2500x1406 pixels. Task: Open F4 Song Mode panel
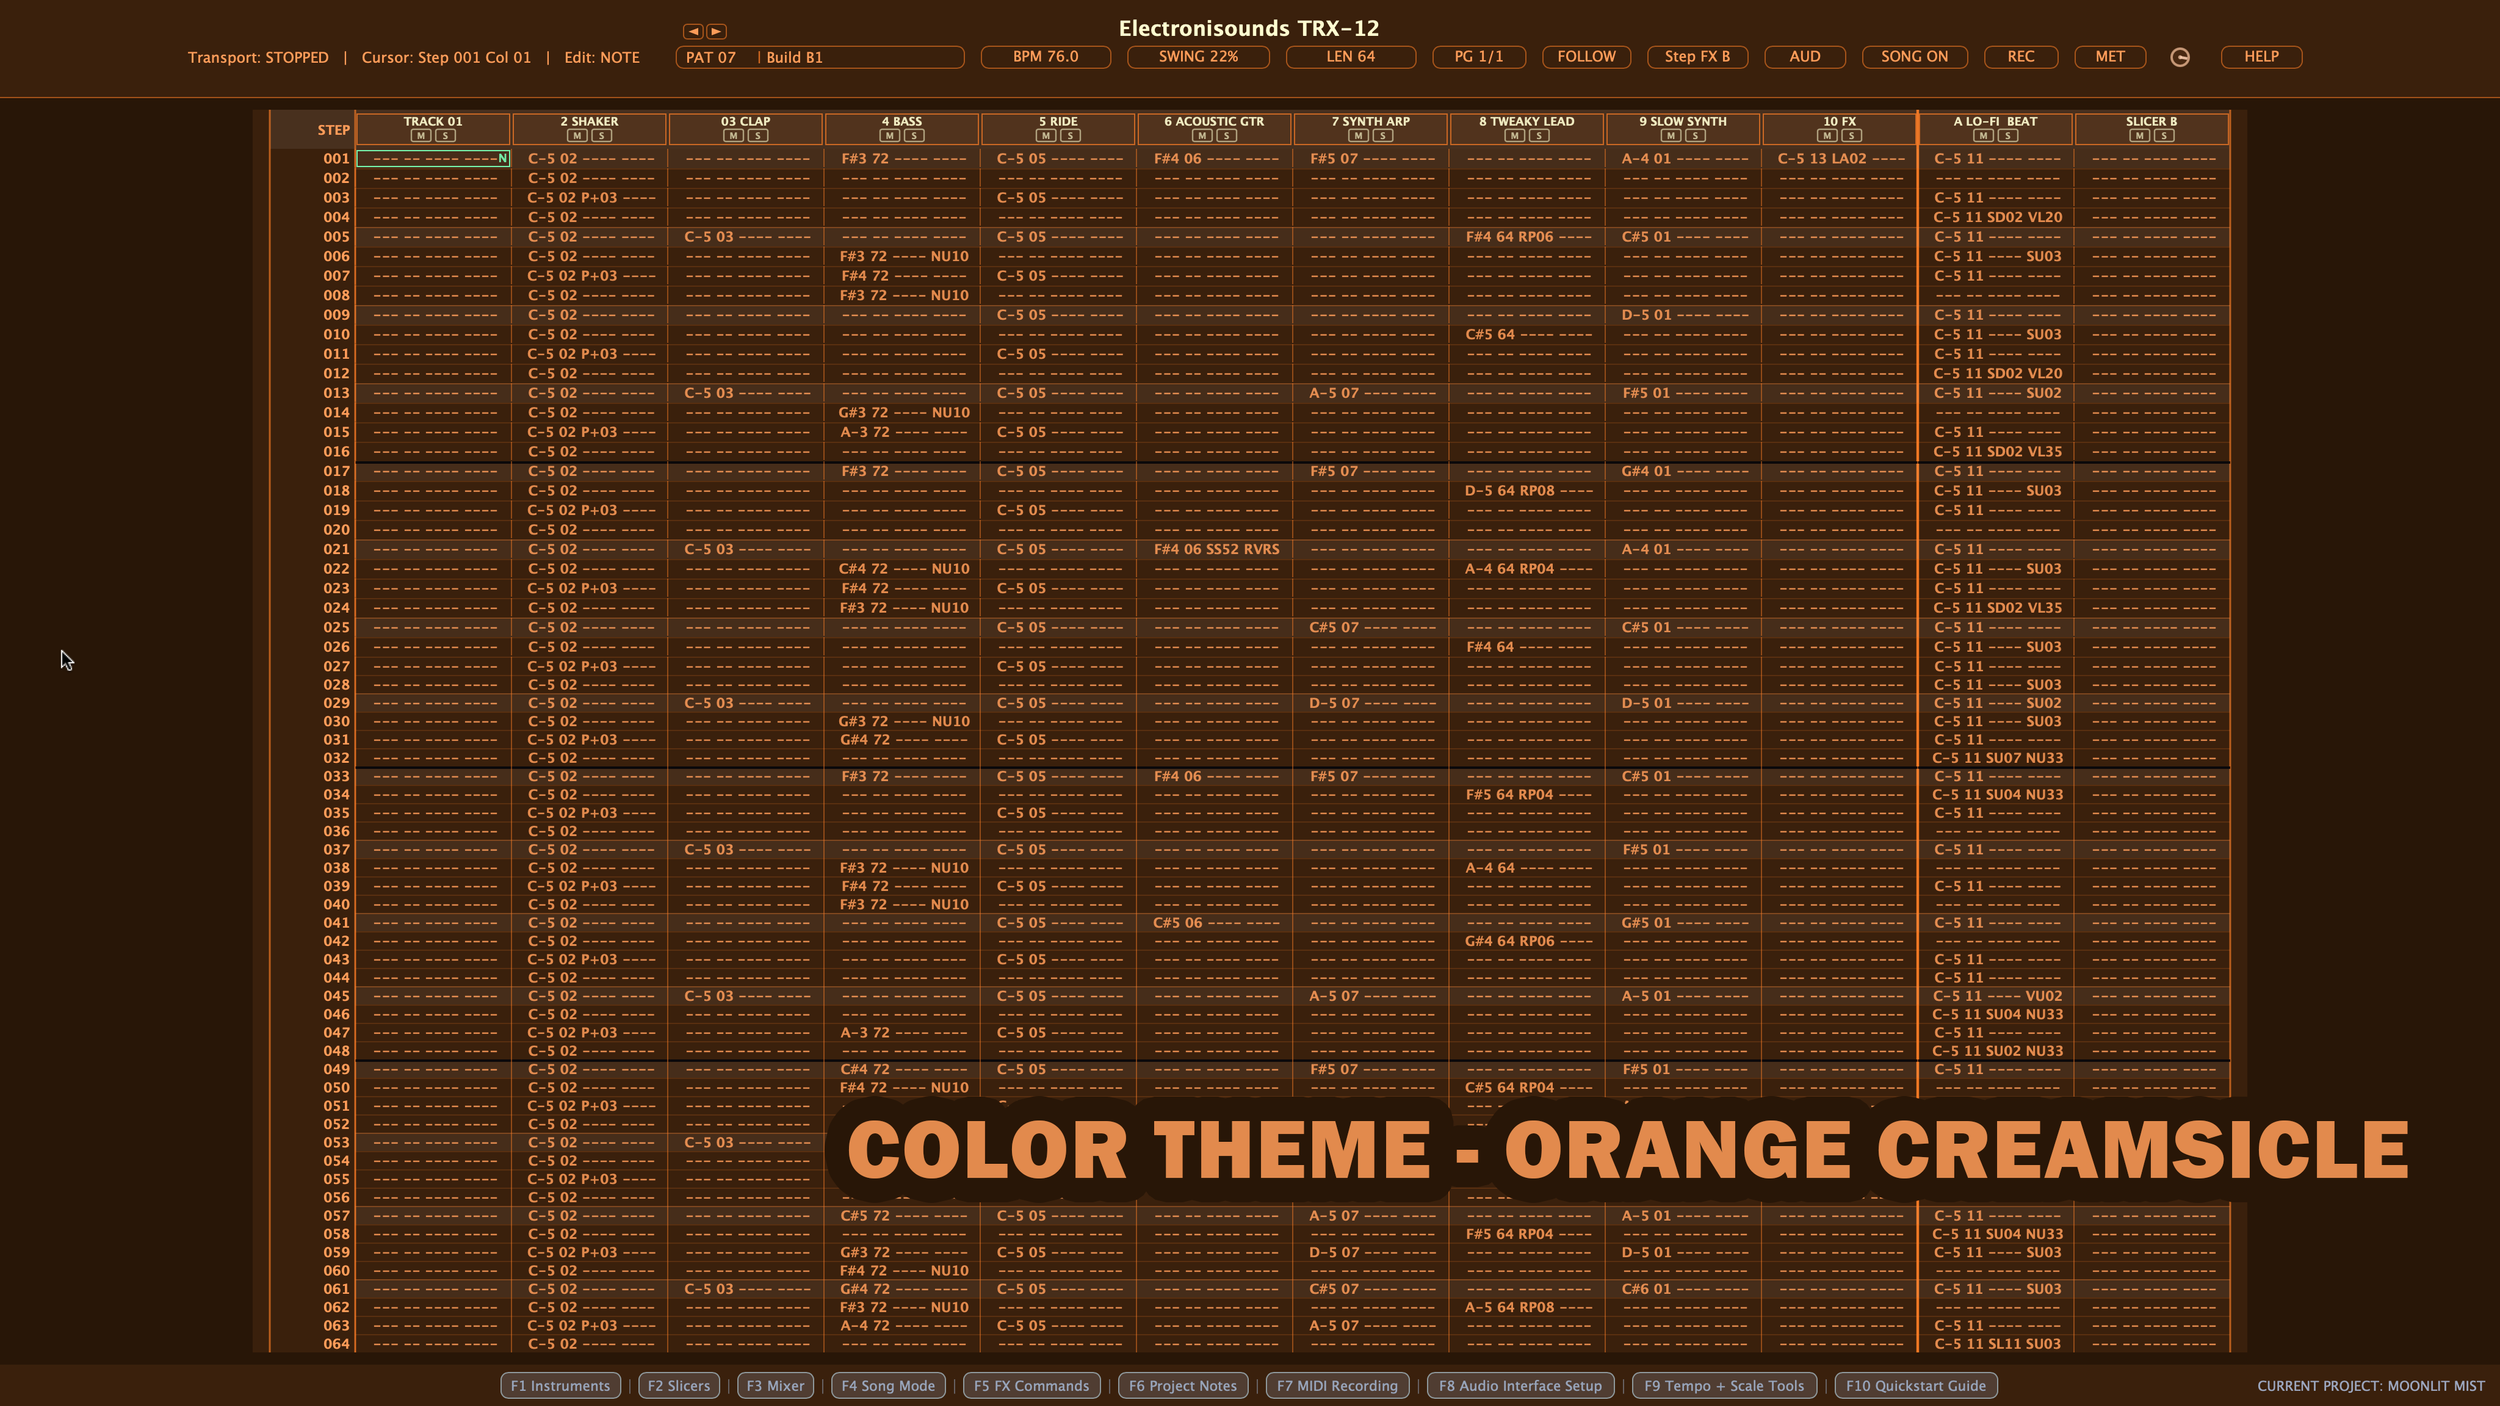[888, 1385]
